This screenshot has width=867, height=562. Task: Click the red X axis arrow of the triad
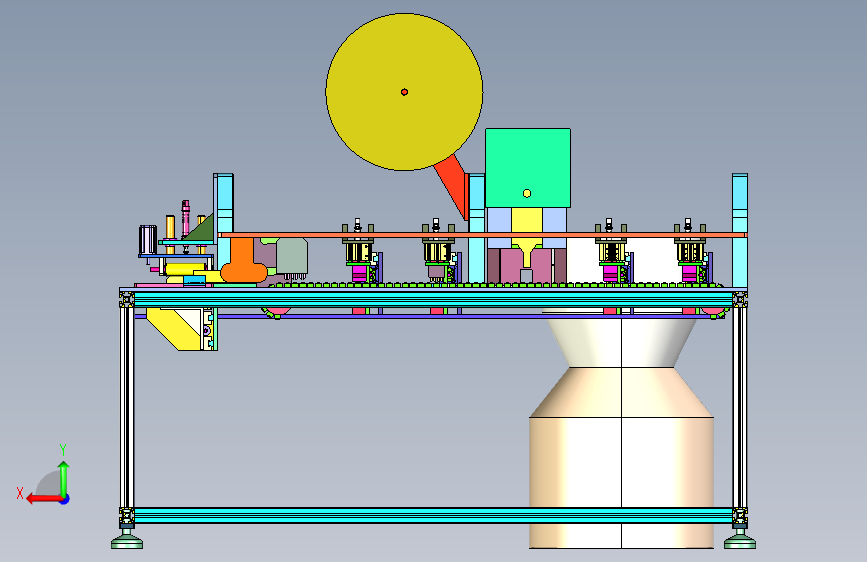point(44,499)
